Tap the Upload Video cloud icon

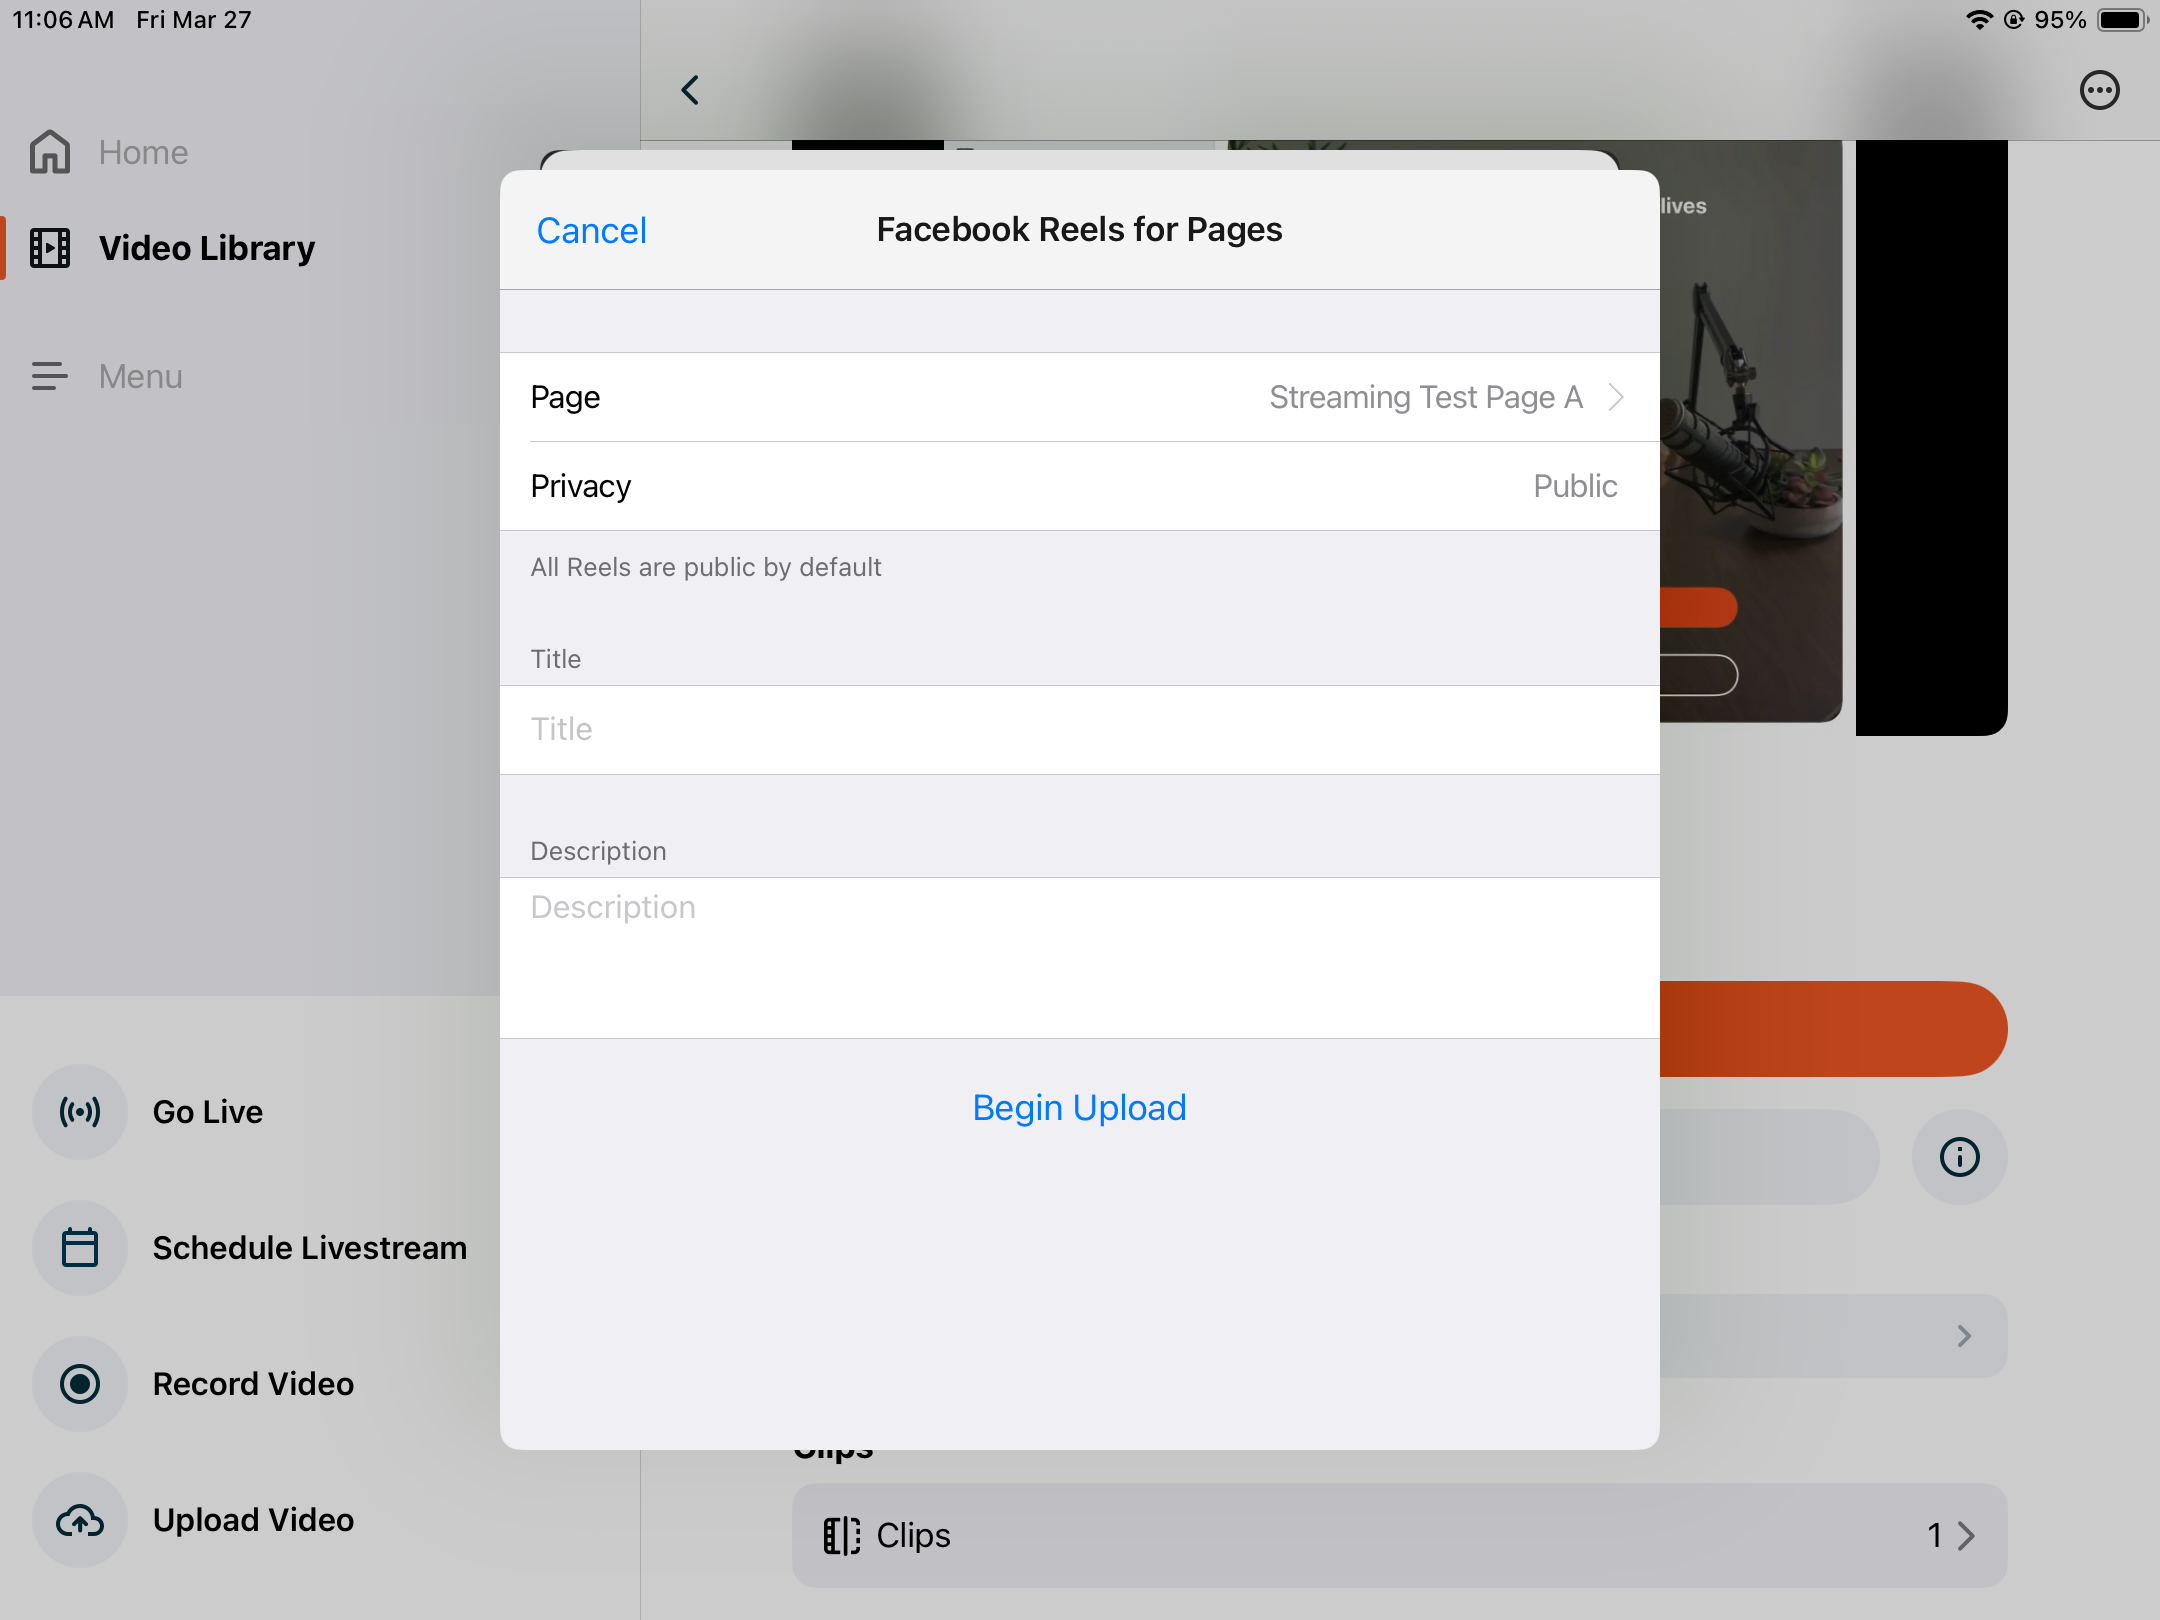point(80,1520)
